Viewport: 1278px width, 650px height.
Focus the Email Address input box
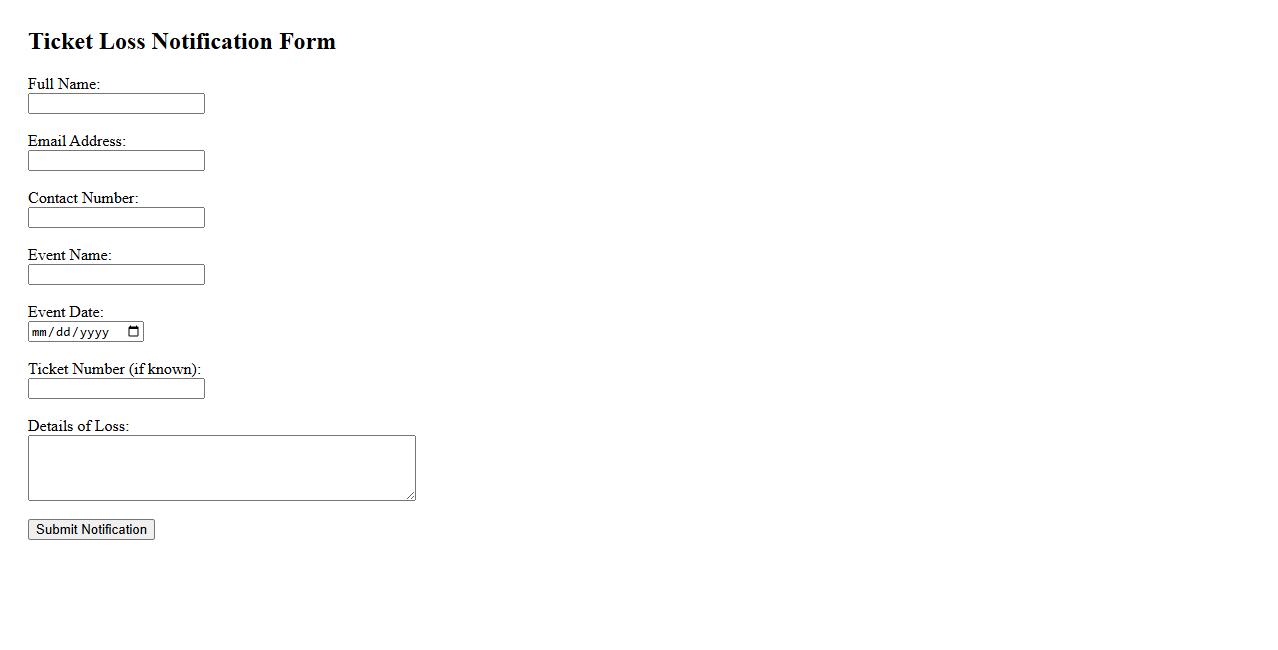[116, 161]
